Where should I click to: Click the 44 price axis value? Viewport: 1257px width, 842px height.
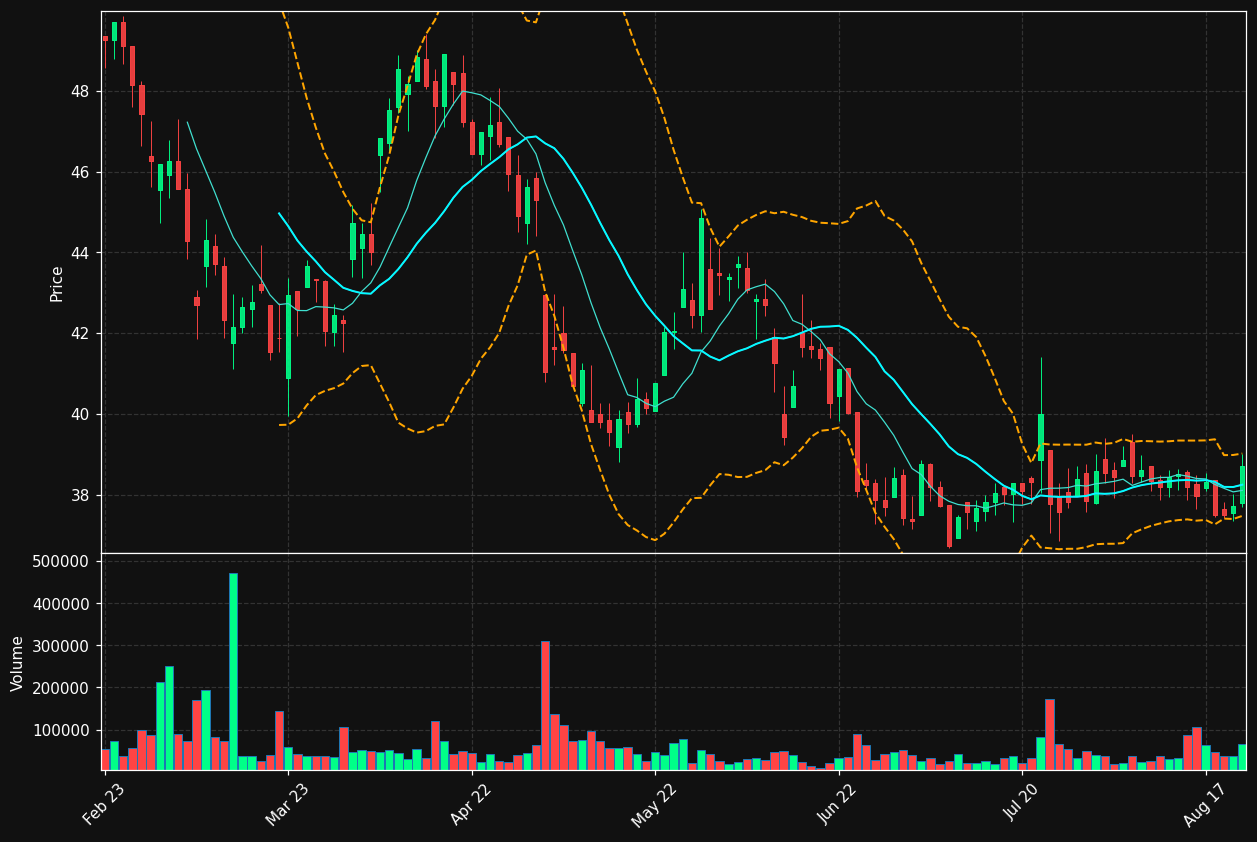click(80, 253)
